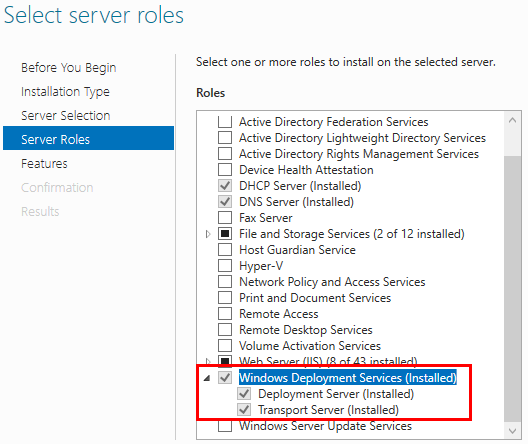Select Deployment Server (Installed) row text
Image resolution: width=528 pixels, height=444 pixels.
(336, 394)
